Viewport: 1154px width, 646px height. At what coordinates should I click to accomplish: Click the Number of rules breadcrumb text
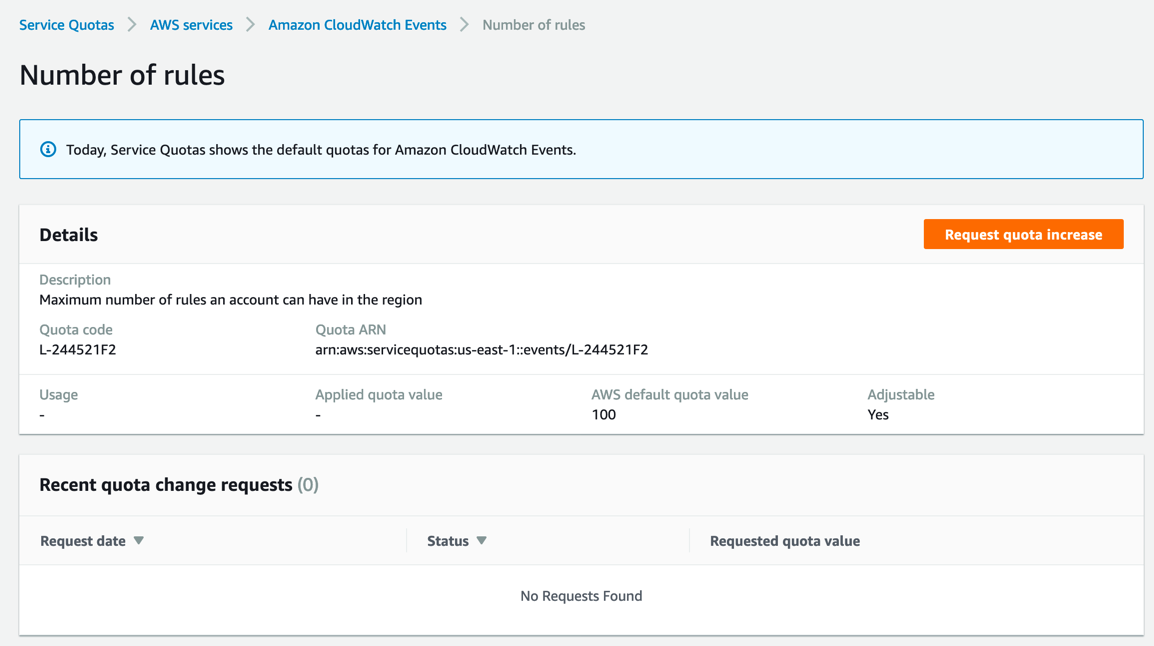[x=534, y=25]
